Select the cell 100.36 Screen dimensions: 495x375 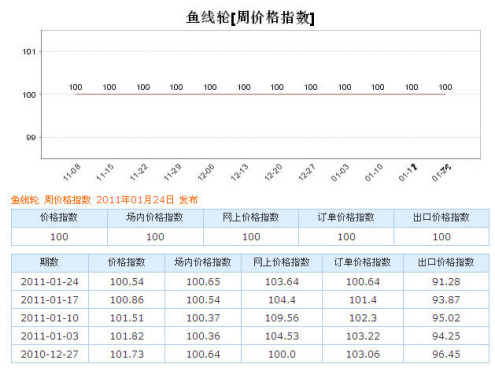coord(203,336)
